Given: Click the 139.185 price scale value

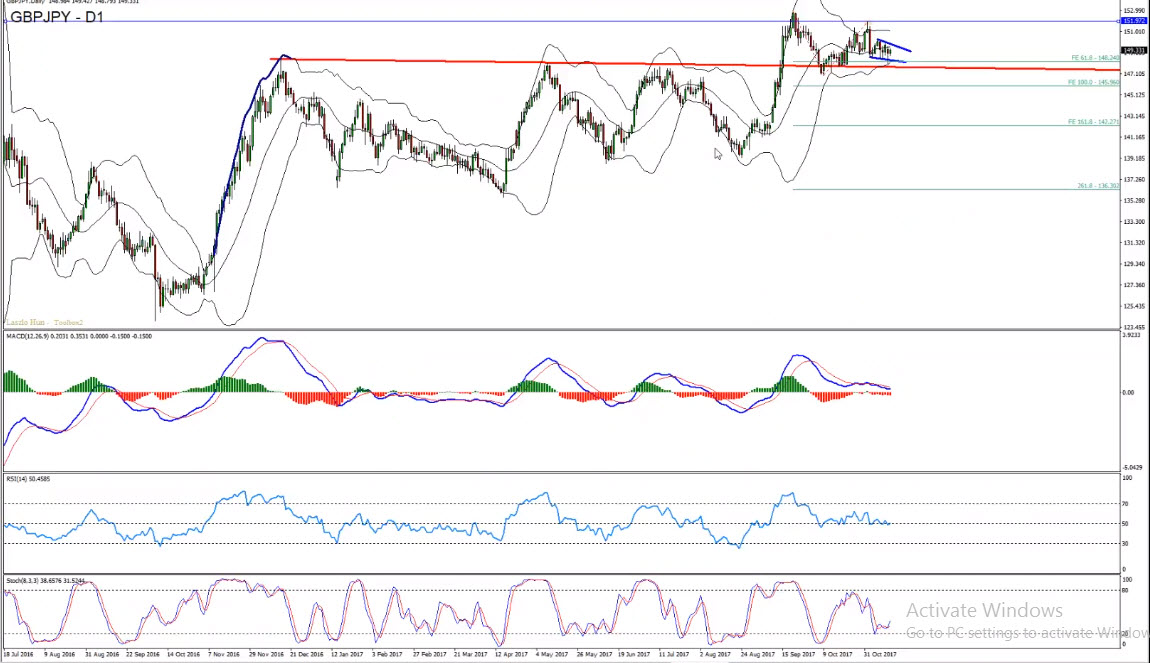Looking at the screenshot, I should [1134, 158].
